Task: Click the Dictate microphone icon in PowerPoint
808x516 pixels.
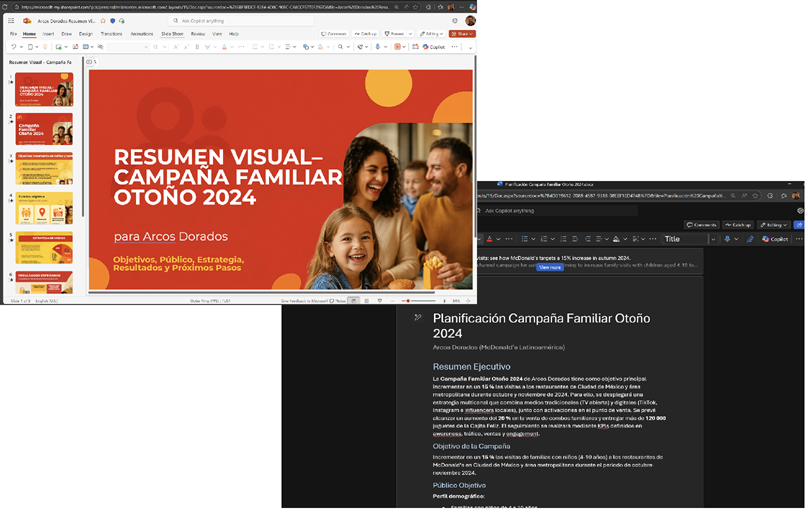Action: tap(378, 47)
